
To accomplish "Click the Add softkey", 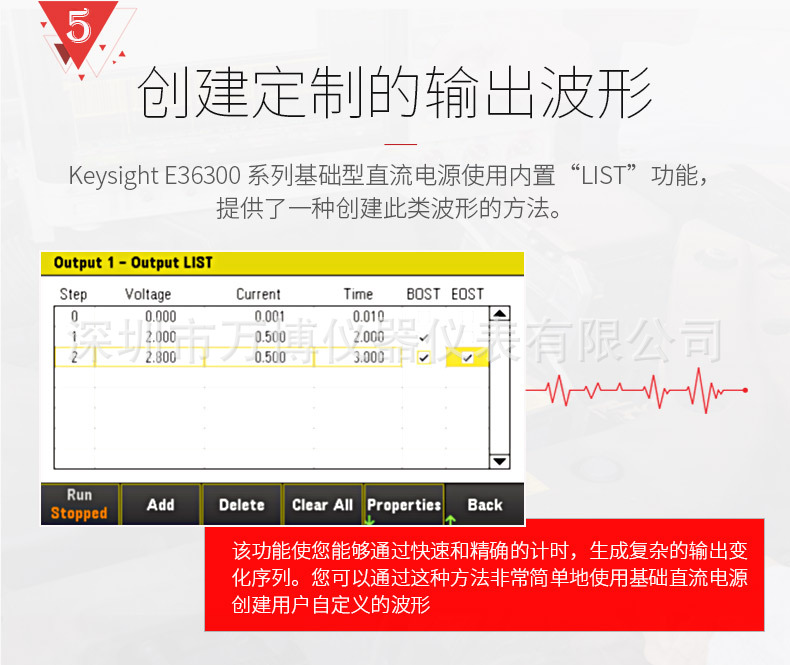I will click(161, 504).
